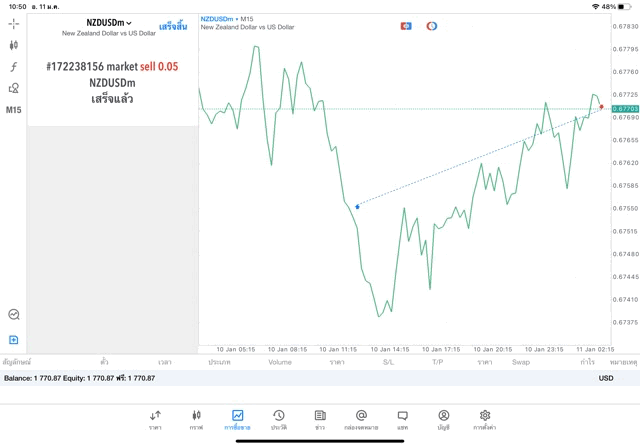640x447 pixels.
Task: Open the บัญชี accounts tab
Action: click(443, 420)
